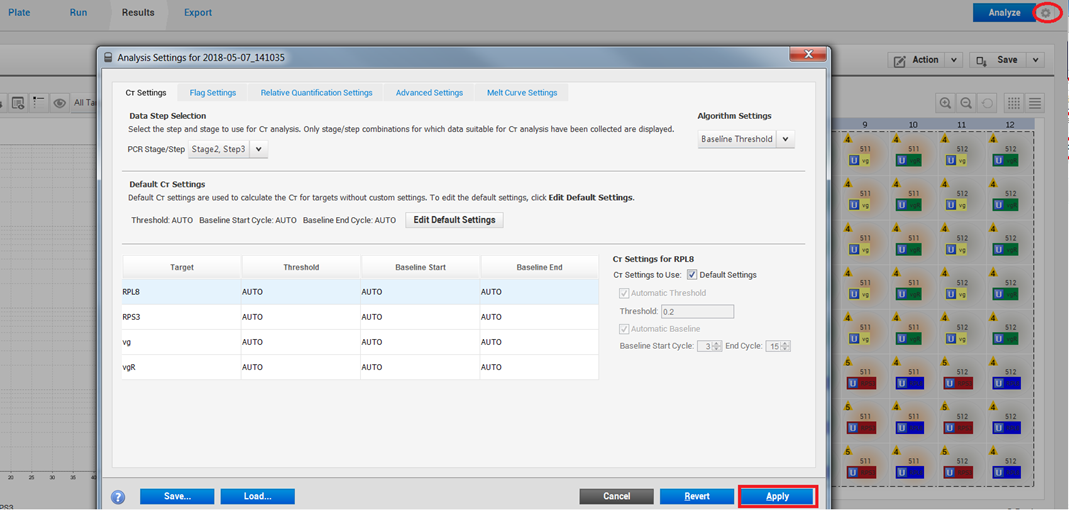Click the Baseline End column header
1069x510 pixels.
[x=539, y=267]
